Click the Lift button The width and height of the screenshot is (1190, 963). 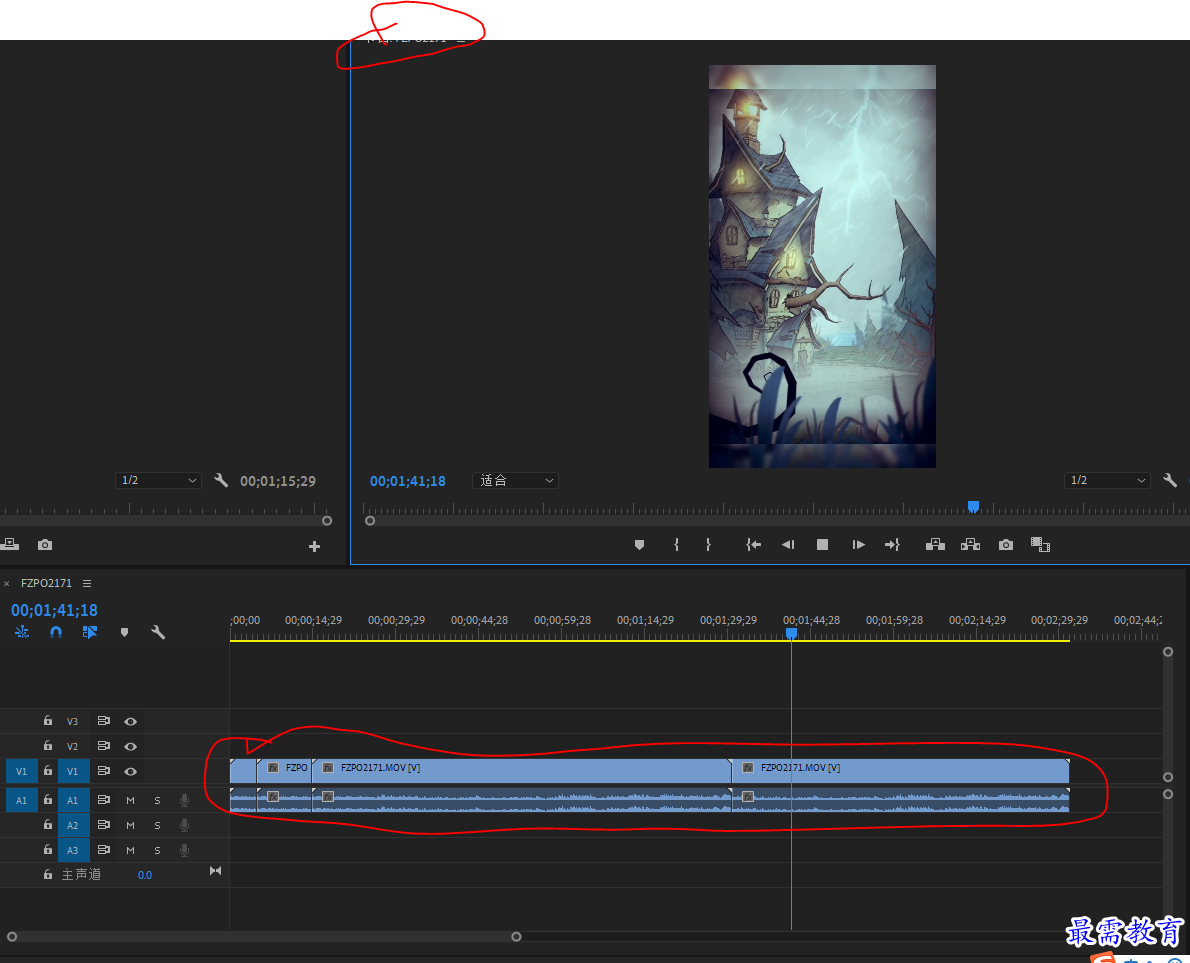point(935,545)
